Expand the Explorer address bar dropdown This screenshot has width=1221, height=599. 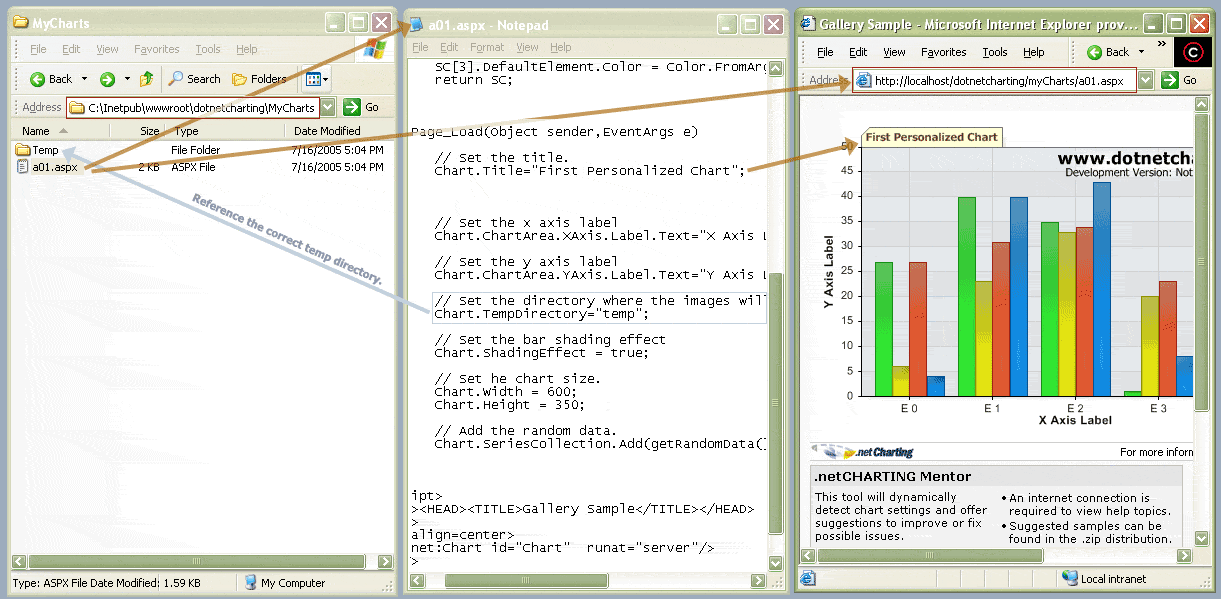[328, 107]
